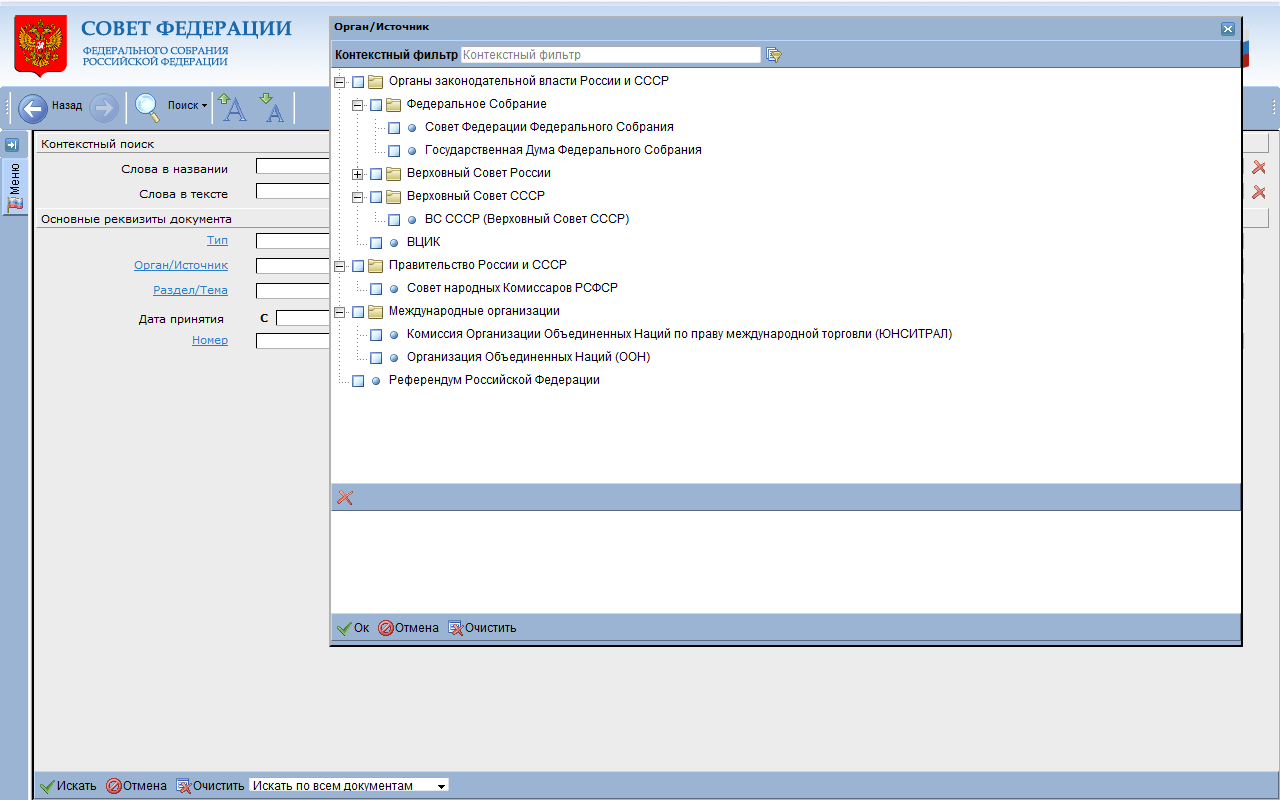Click folder icon of Верховный Совет СССР
This screenshot has height=800, width=1280.
tap(393, 196)
